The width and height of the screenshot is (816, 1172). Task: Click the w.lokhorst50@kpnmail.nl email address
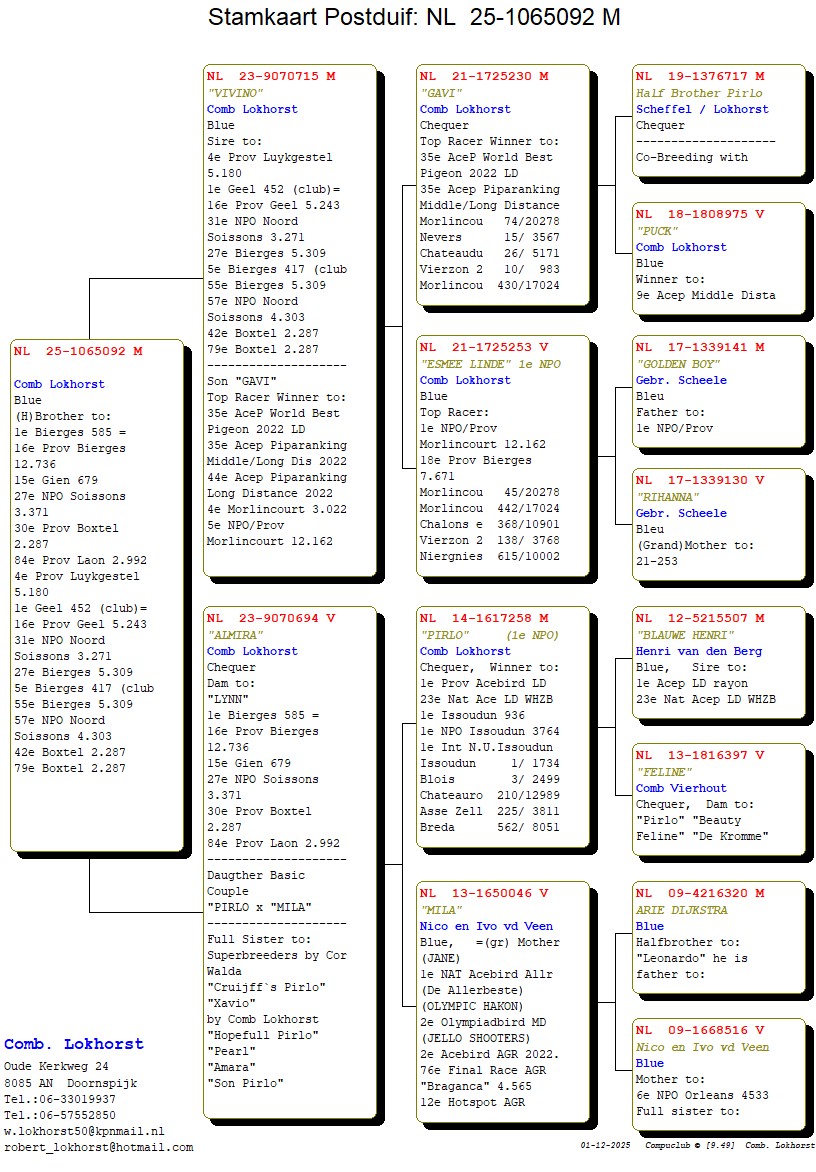point(83,1131)
